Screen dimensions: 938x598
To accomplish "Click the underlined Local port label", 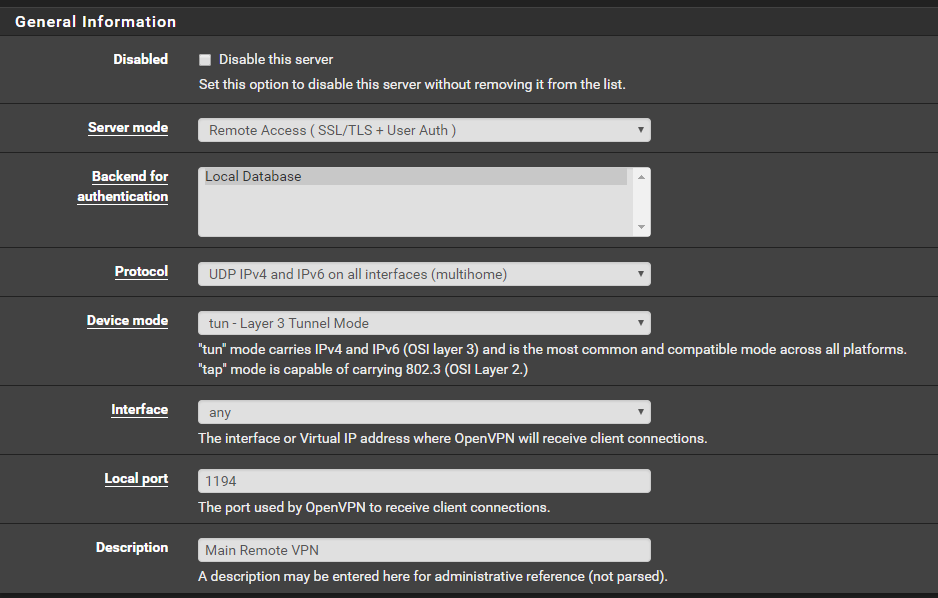I will 136,479.
